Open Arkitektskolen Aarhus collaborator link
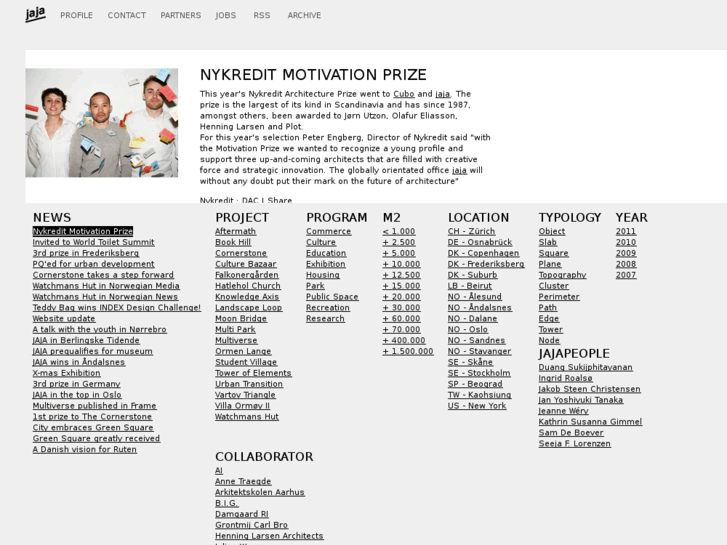The width and height of the screenshot is (727, 545). [x=260, y=492]
